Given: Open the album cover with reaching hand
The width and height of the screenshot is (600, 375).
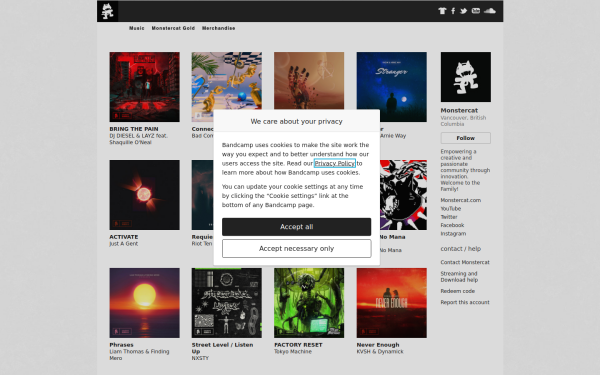Looking at the screenshot, I should click(309, 81).
